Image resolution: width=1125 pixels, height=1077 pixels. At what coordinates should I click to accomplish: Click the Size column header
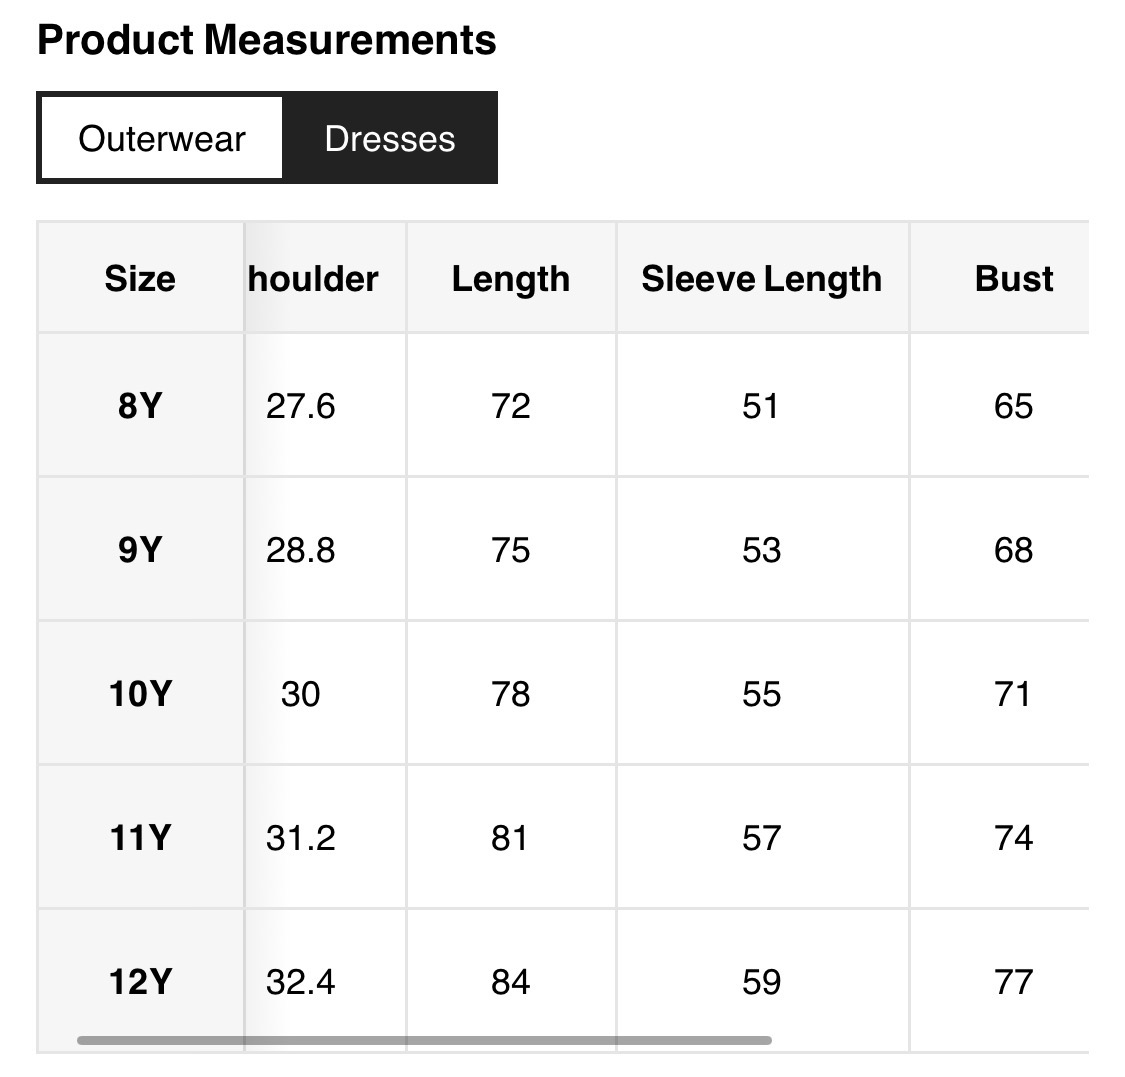click(140, 278)
